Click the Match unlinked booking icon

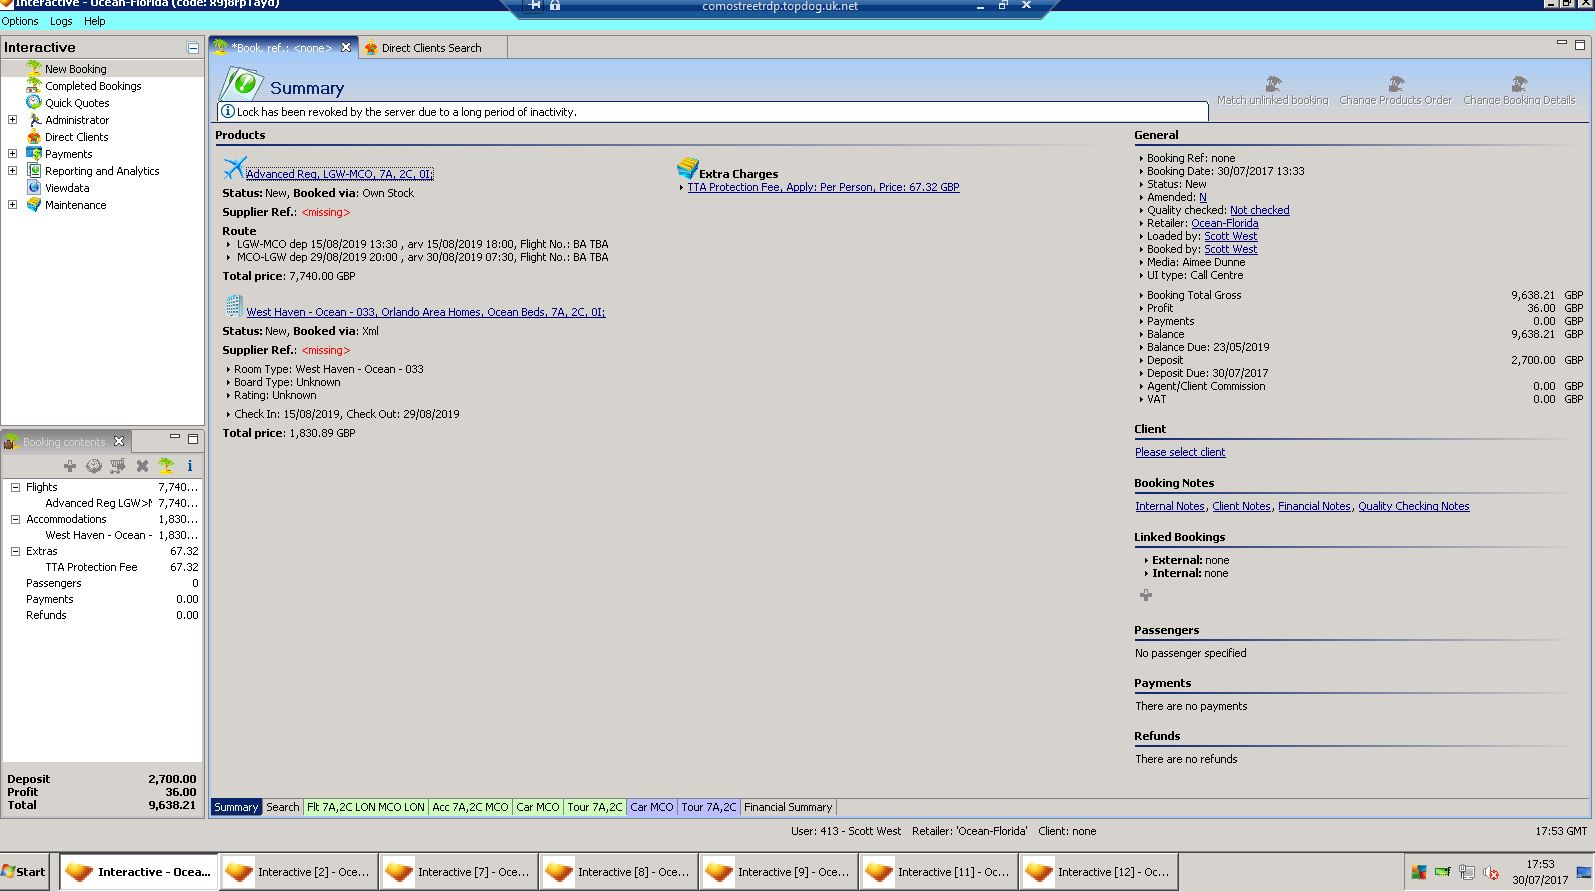(1273, 84)
